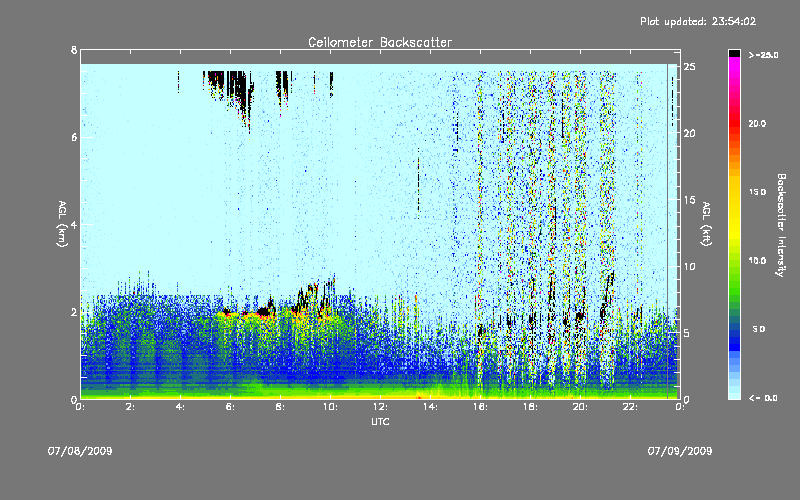Select the 12: hour tick label

380,407
